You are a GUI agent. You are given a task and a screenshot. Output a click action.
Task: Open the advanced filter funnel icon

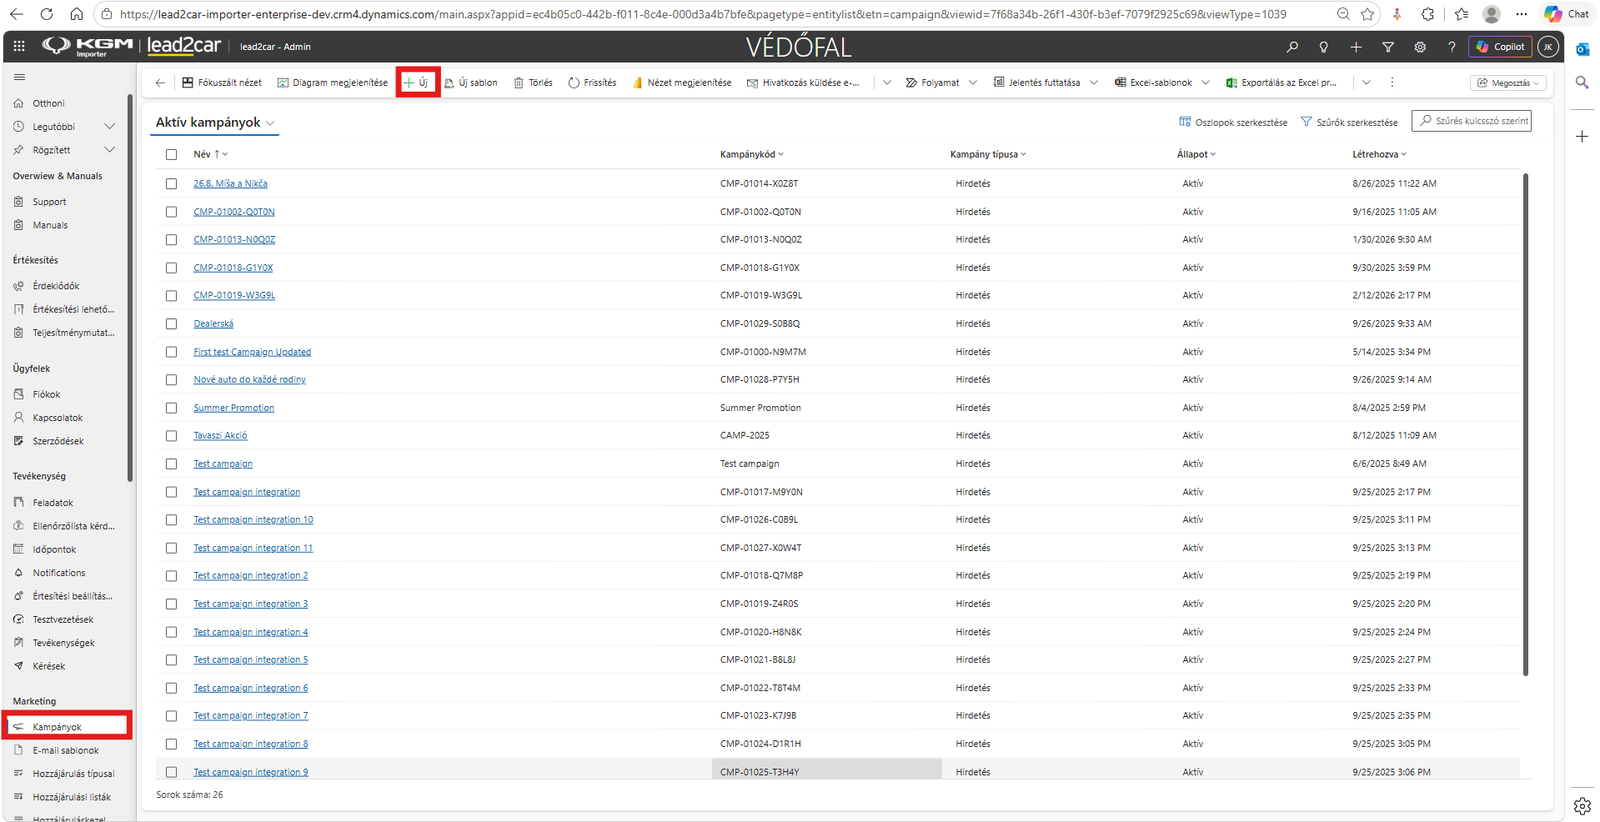1388,47
